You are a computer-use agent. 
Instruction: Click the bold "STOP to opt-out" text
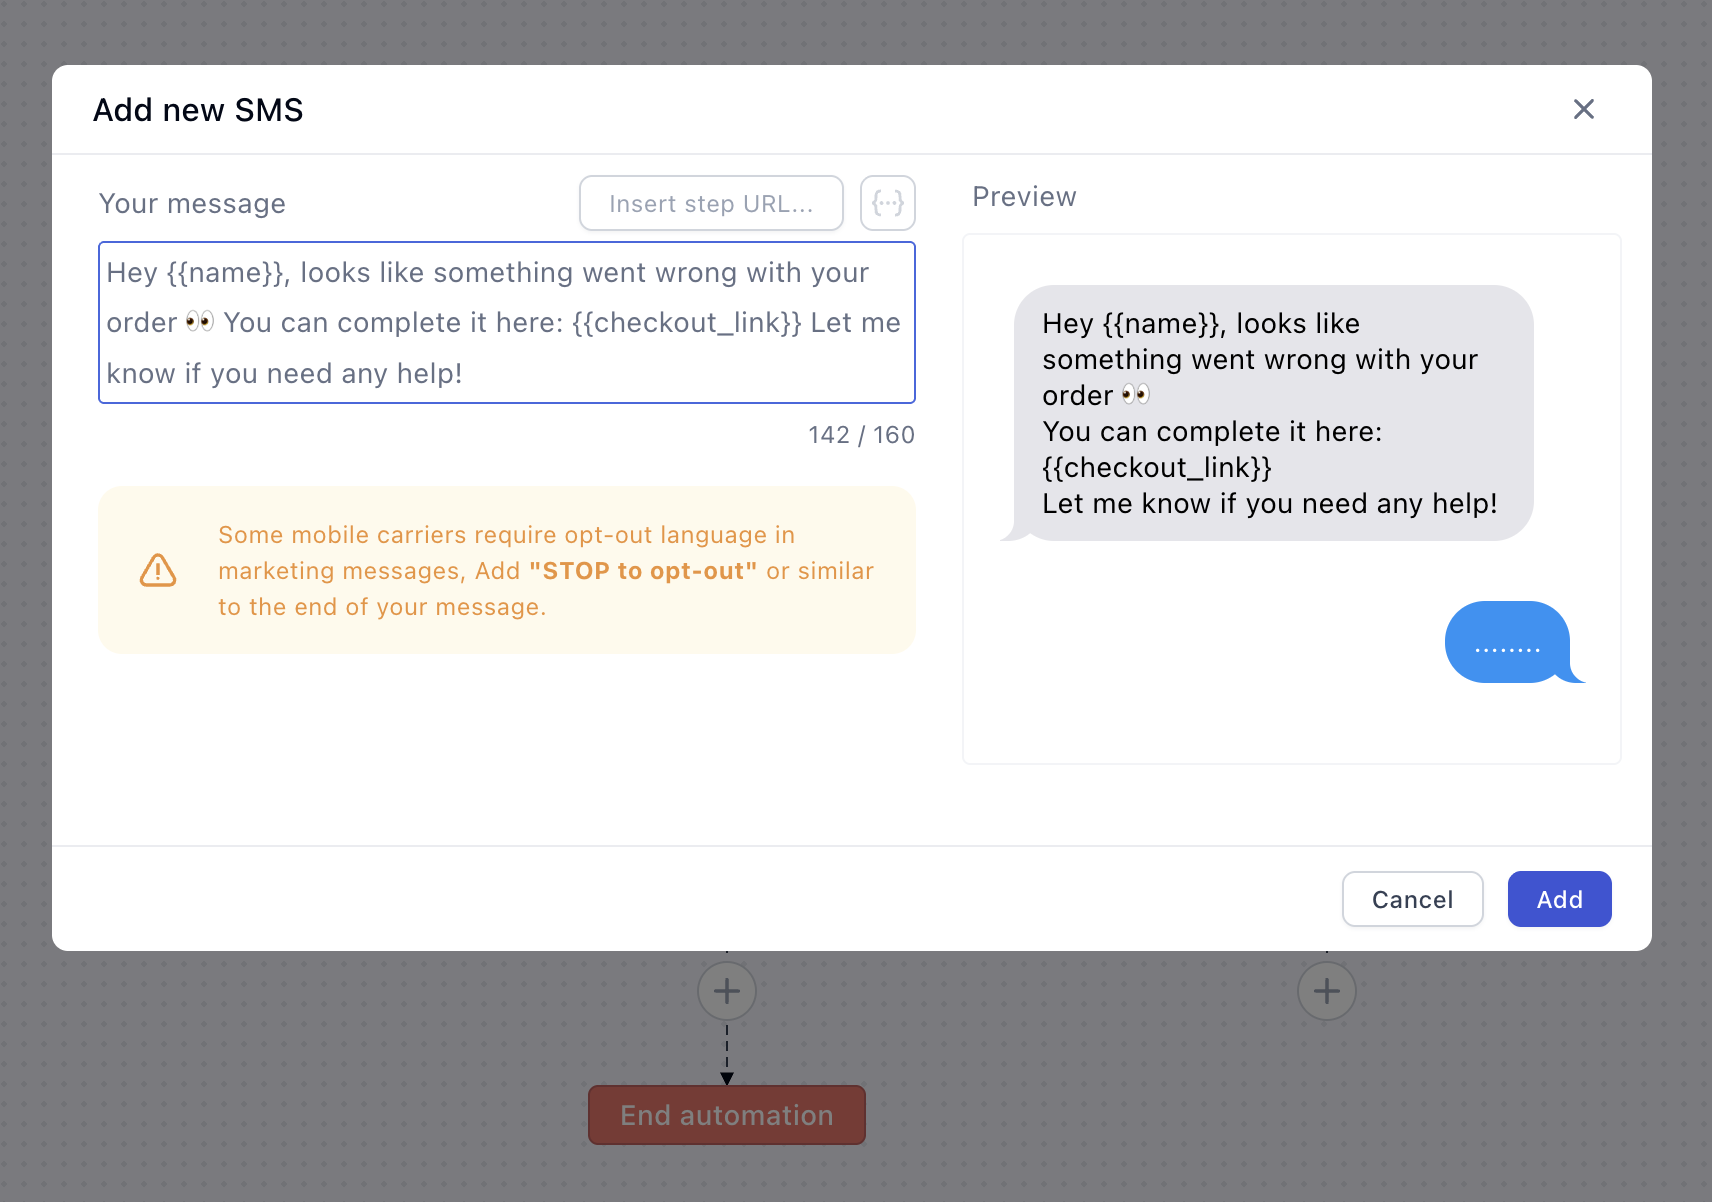(642, 571)
